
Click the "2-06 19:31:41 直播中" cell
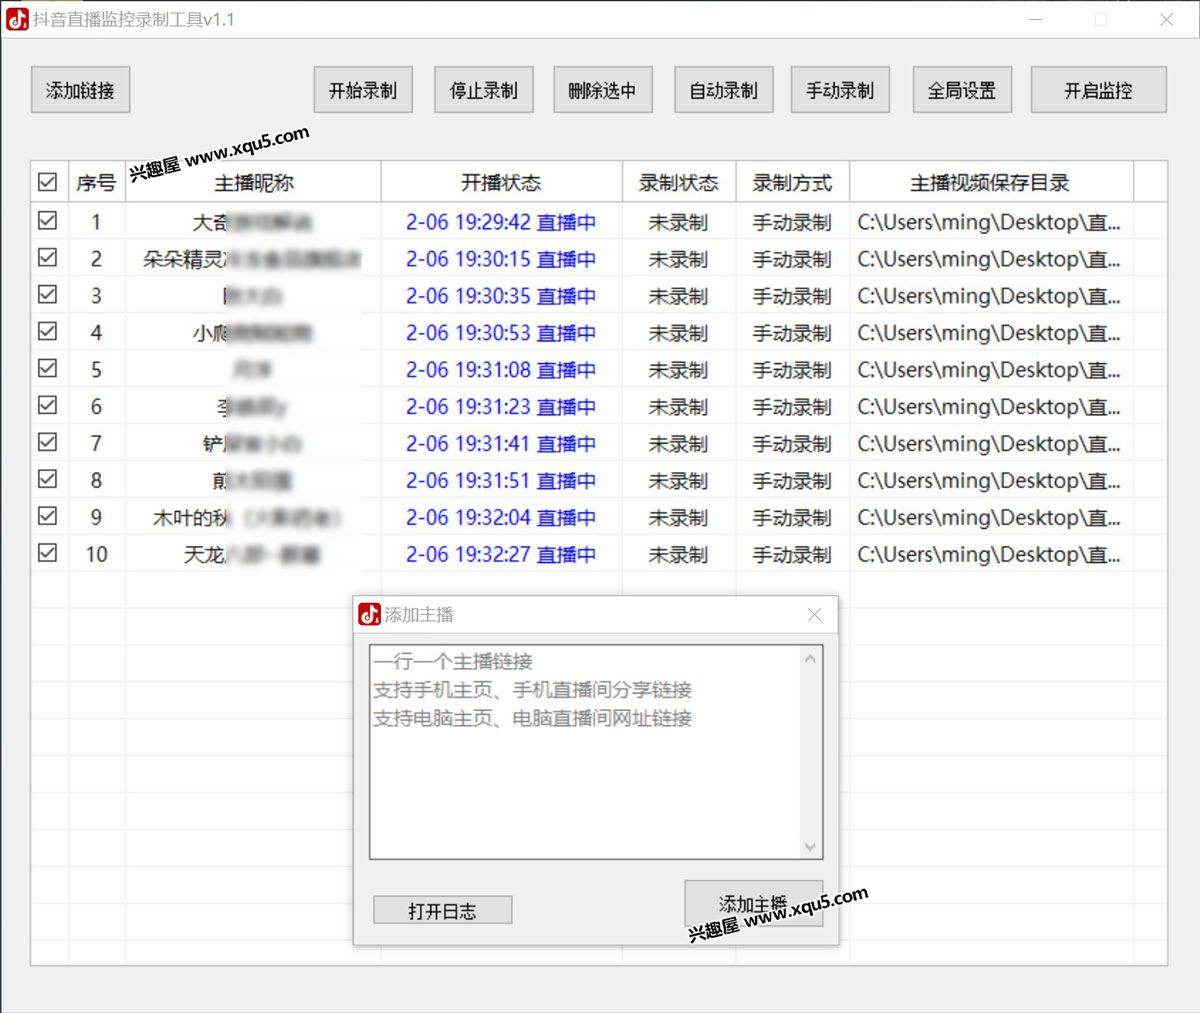[x=501, y=444]
